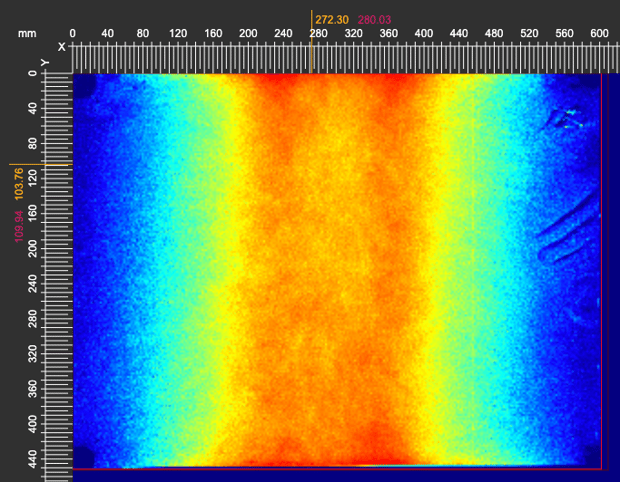Click the 400 mark on horizontal ruler
Screen dimensions: 620x482
(x=423, y=33)
